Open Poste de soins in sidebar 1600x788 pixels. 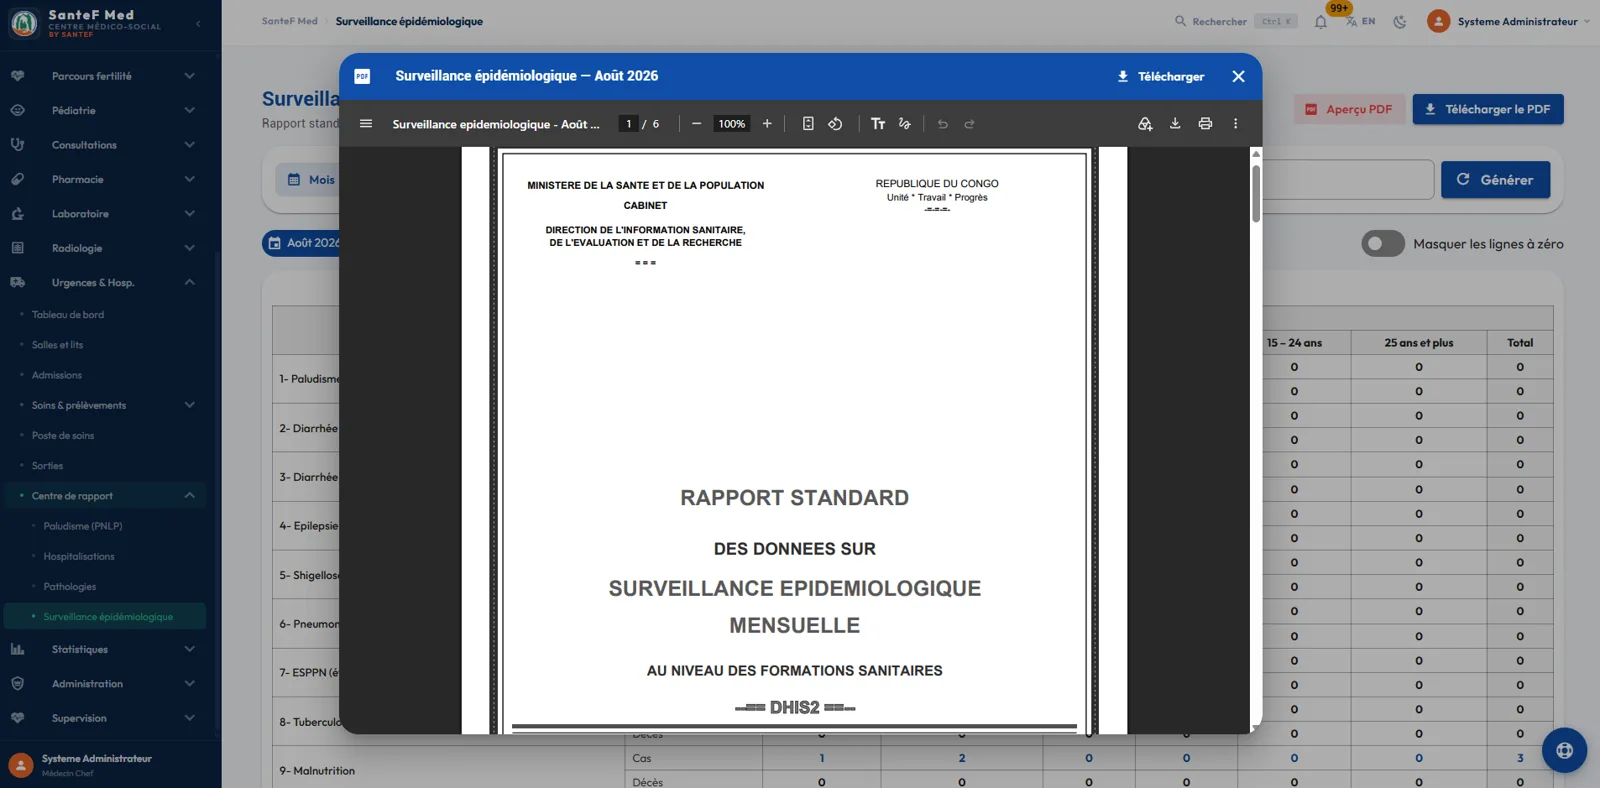coord(63,436)
